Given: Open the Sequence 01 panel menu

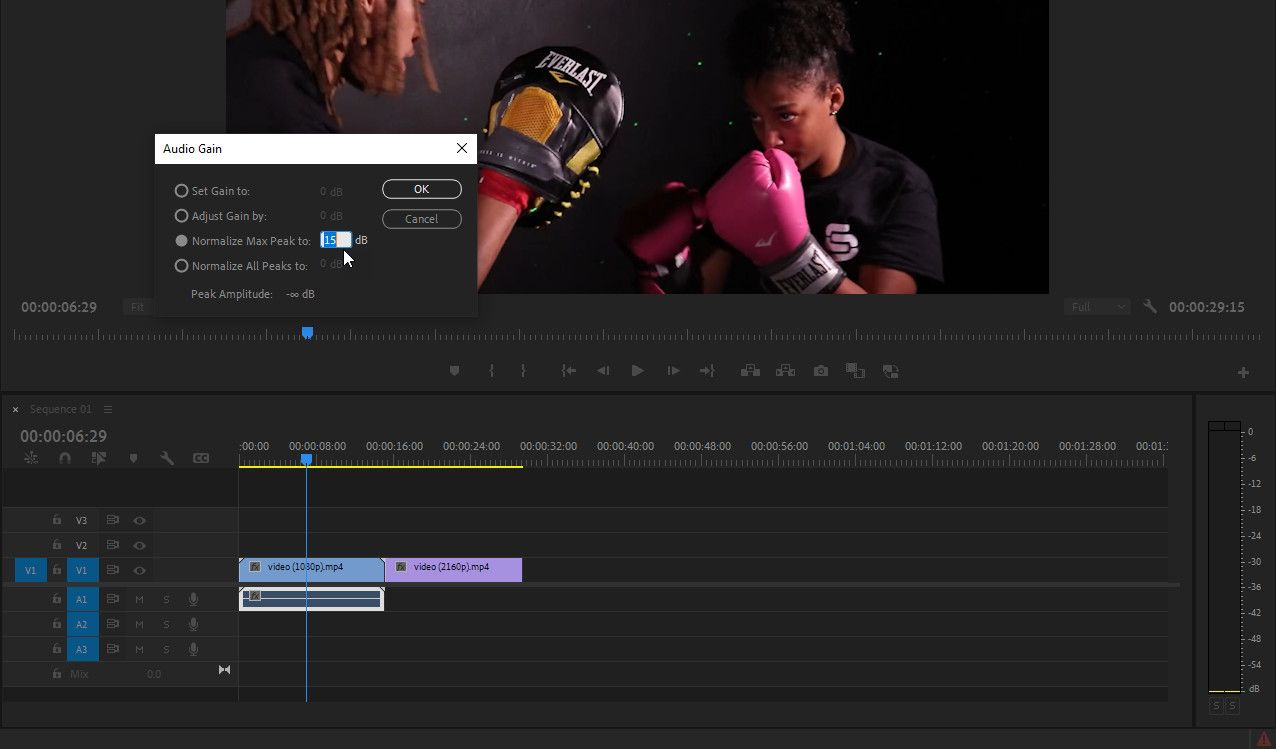Looking at the screenshot, I should [x=108, y=409].
